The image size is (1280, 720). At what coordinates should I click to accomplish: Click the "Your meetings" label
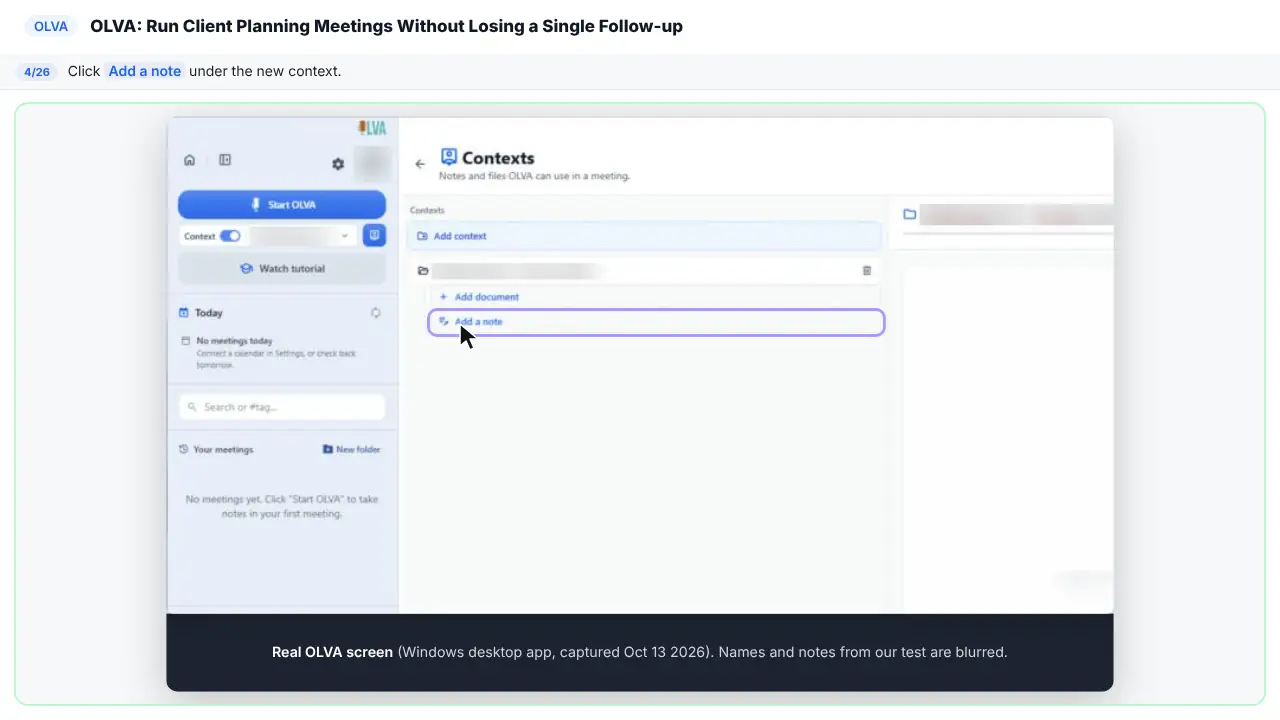(223, 450)
